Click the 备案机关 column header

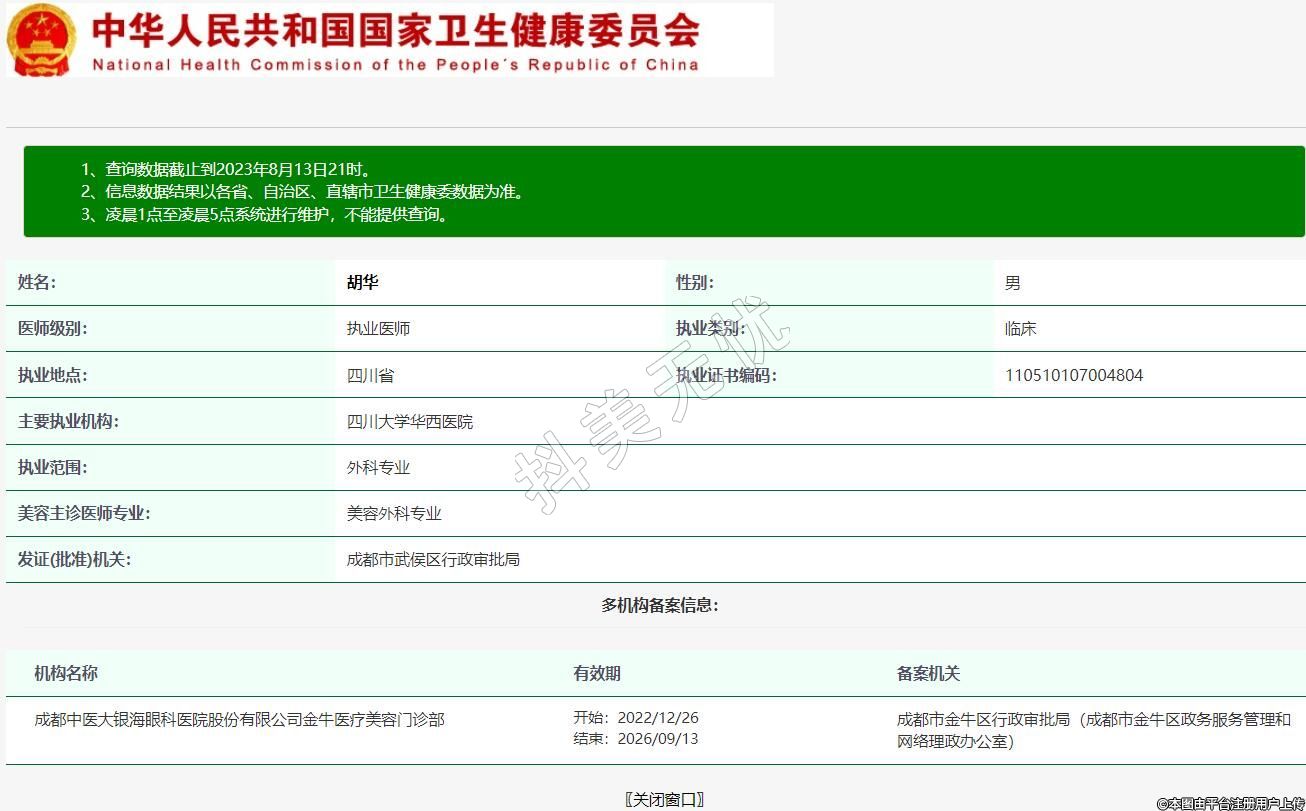[928, 674]
